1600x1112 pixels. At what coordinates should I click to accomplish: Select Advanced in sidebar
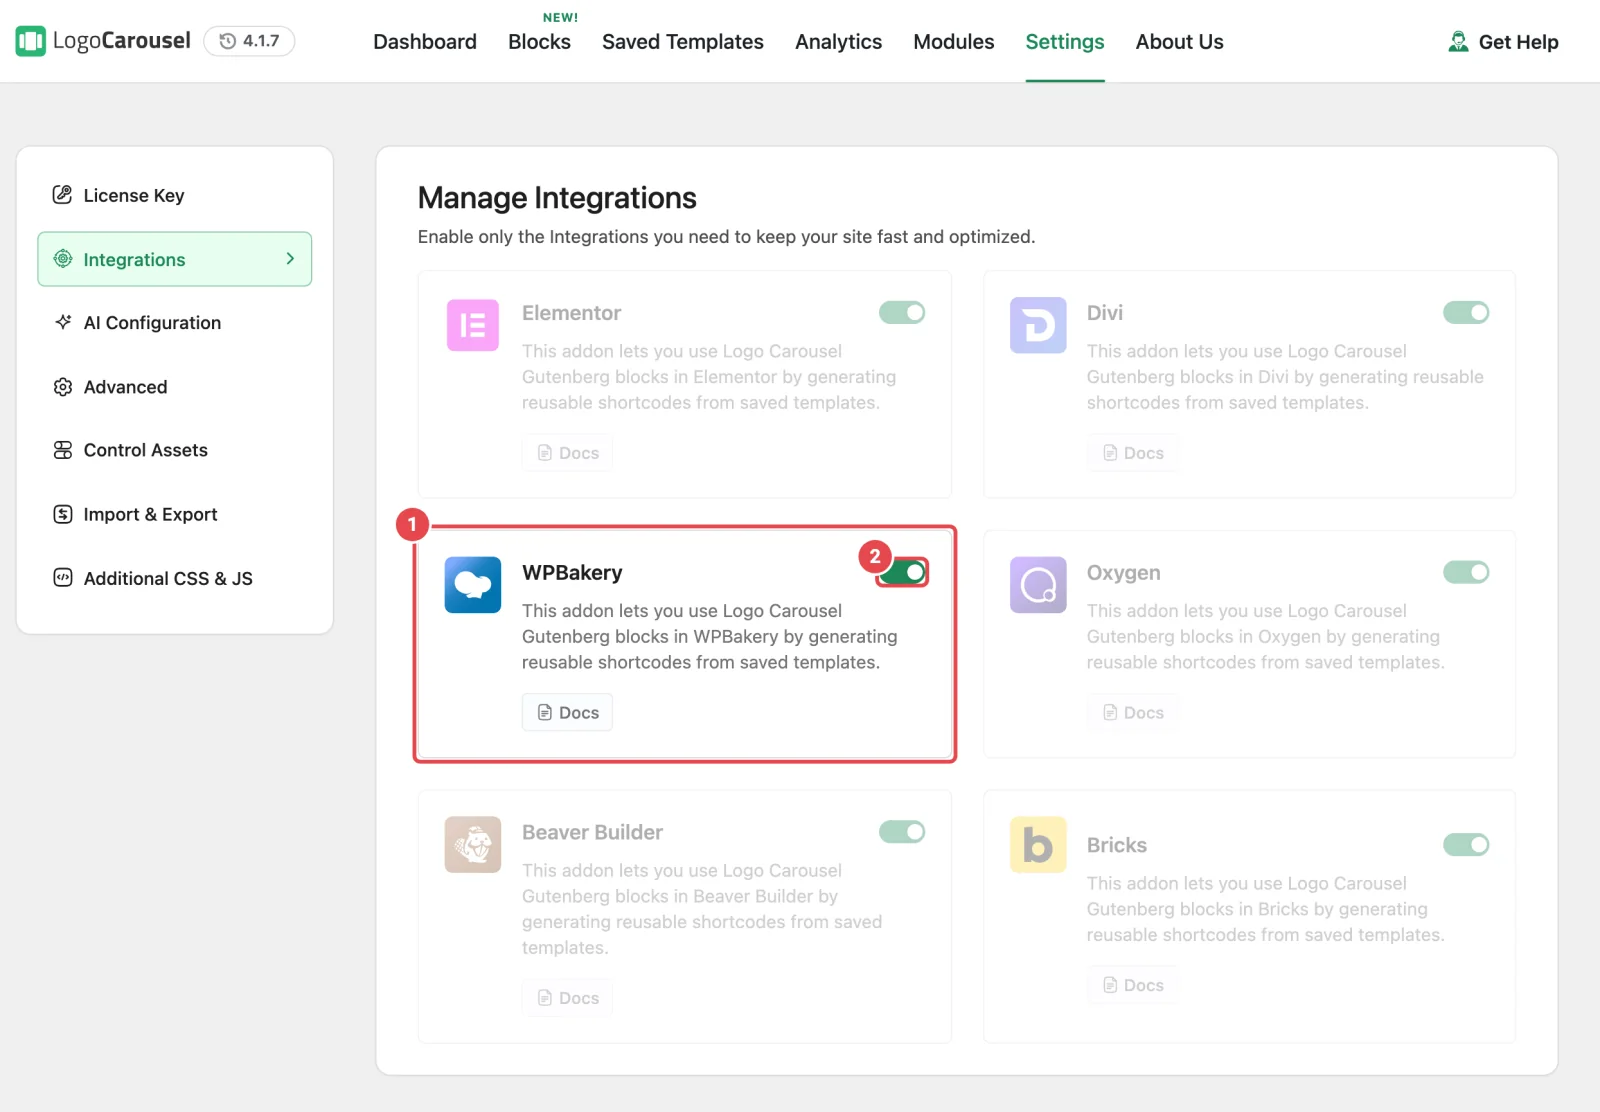[x=175, y=387]
